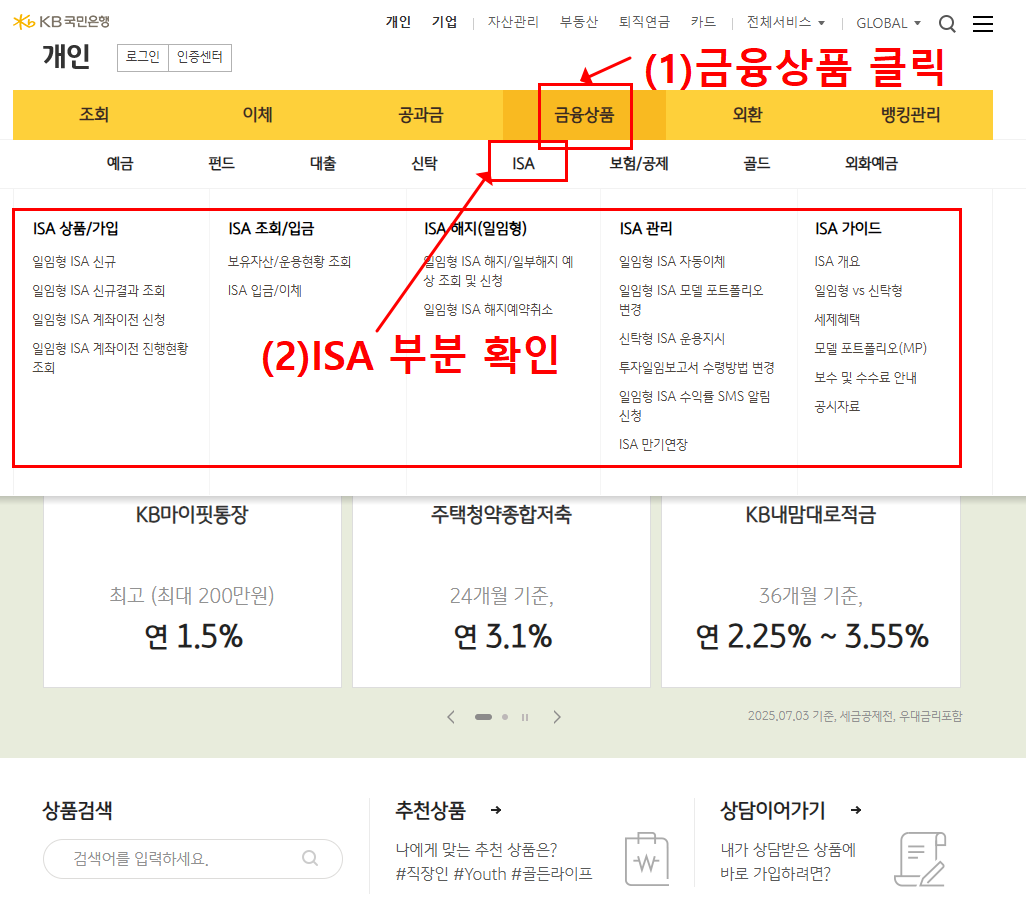Open 자산관리 in top nav

(x=513, y=22)
